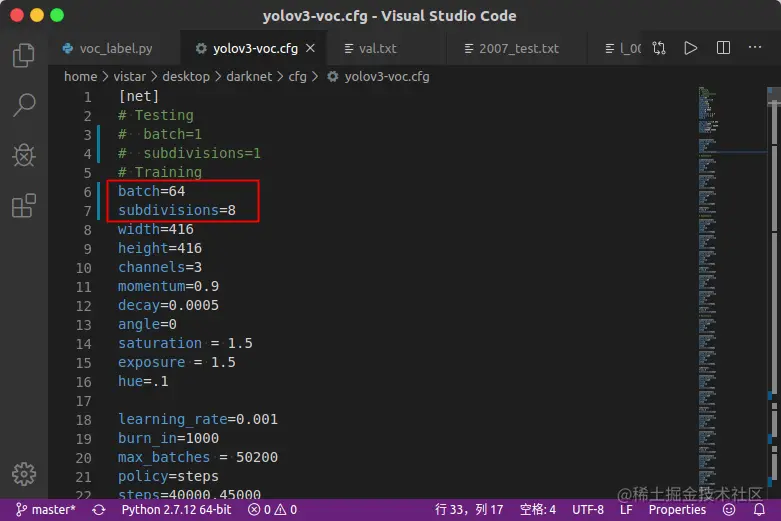Click the hue=.1 line
Viewport: 781px width, 521px height.
143,381
